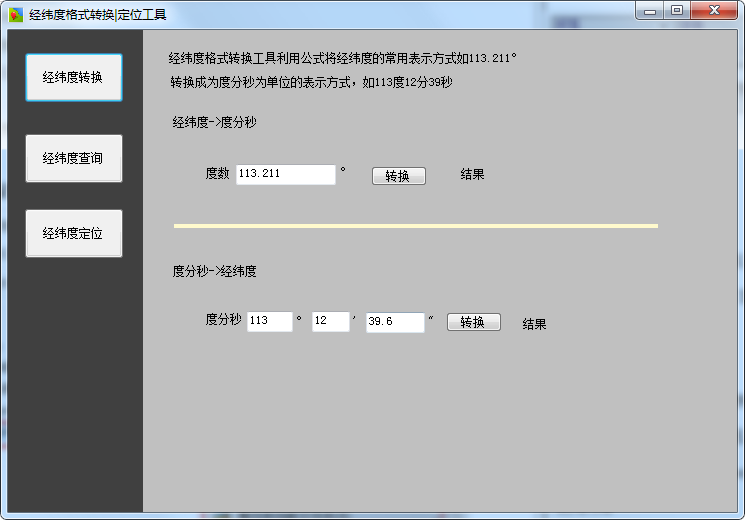Focus the degrees field containing 113
Viewport: 745px width, 520px height.
pyautogui.click(x=269, y=322)
